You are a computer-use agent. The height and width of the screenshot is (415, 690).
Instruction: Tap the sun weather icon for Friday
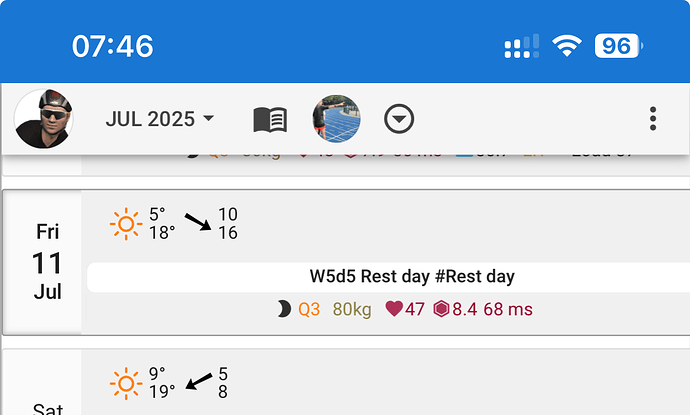point(126,223)
